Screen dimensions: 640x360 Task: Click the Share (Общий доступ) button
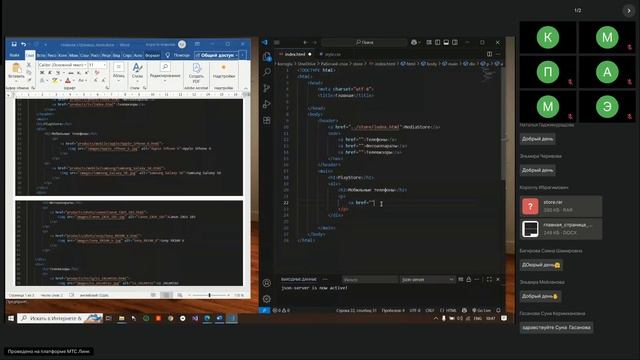click(216, 55)
